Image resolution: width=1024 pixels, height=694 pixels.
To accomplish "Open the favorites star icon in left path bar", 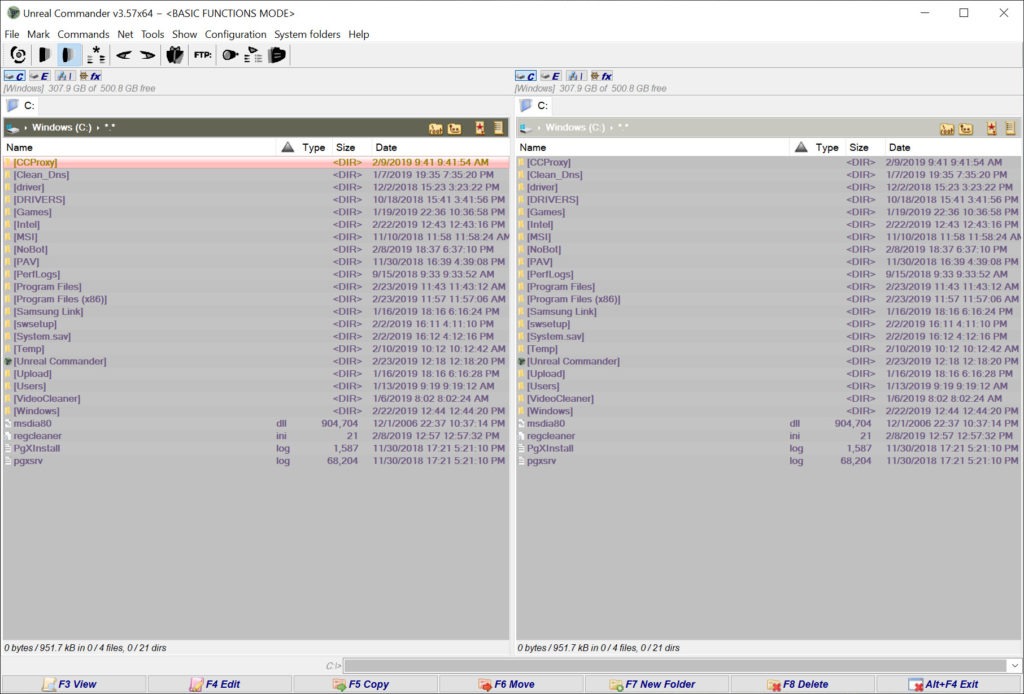I will coord(480,128).
